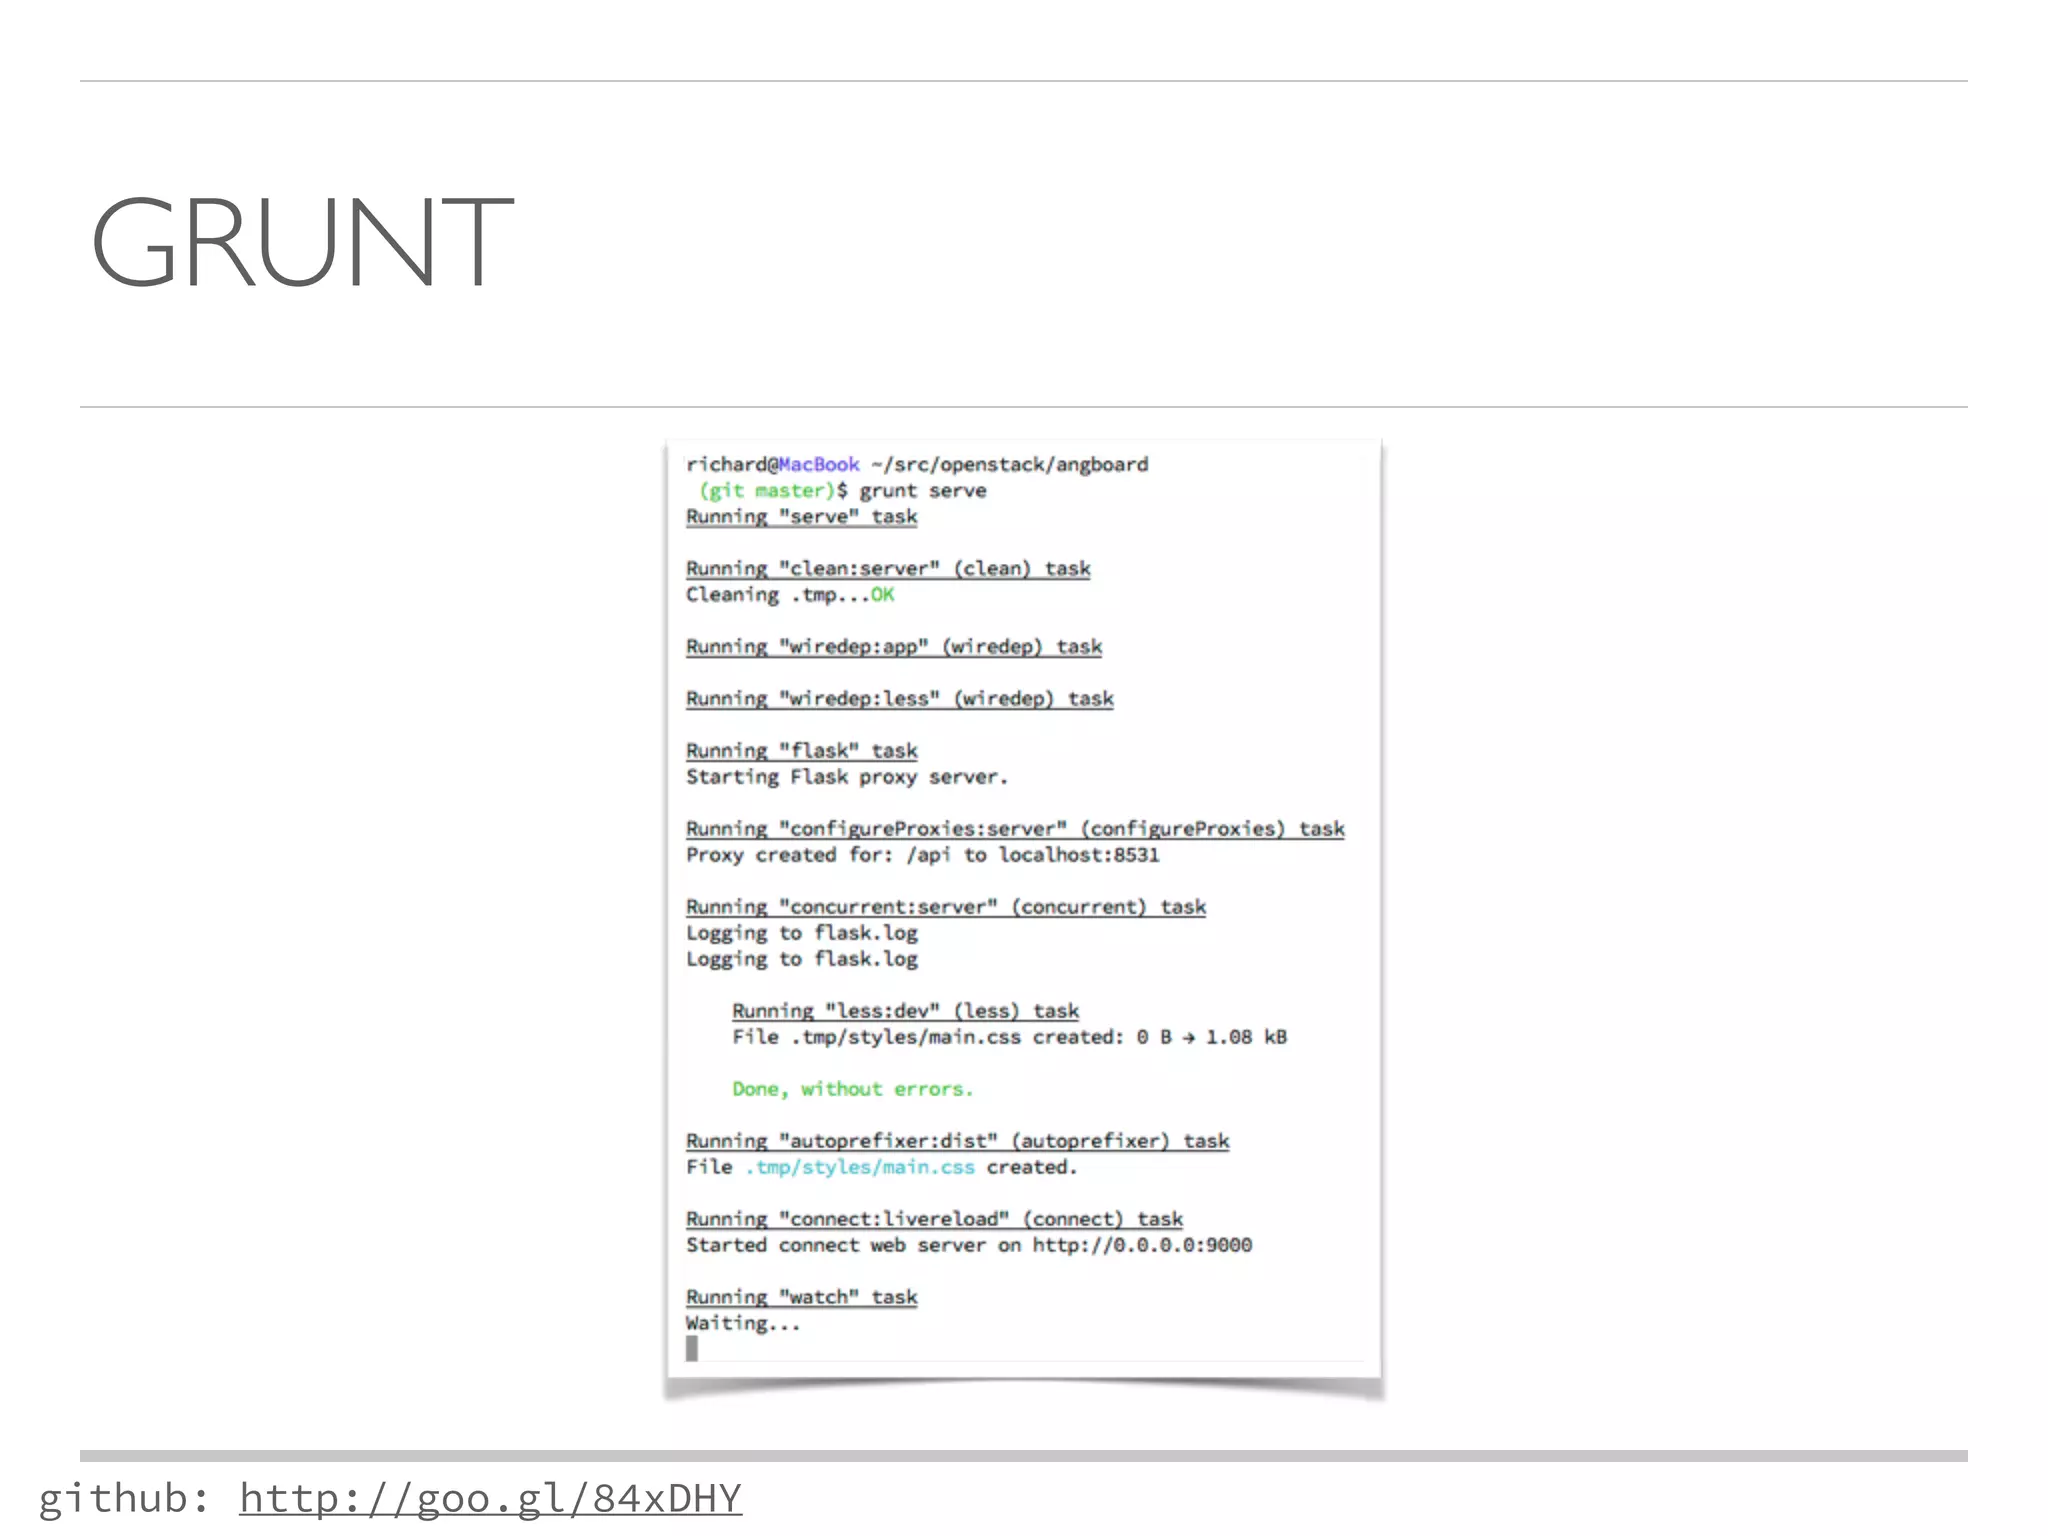Click the 'Running "serve" task' line
2048x1536 pixels.
pos(802,516)
